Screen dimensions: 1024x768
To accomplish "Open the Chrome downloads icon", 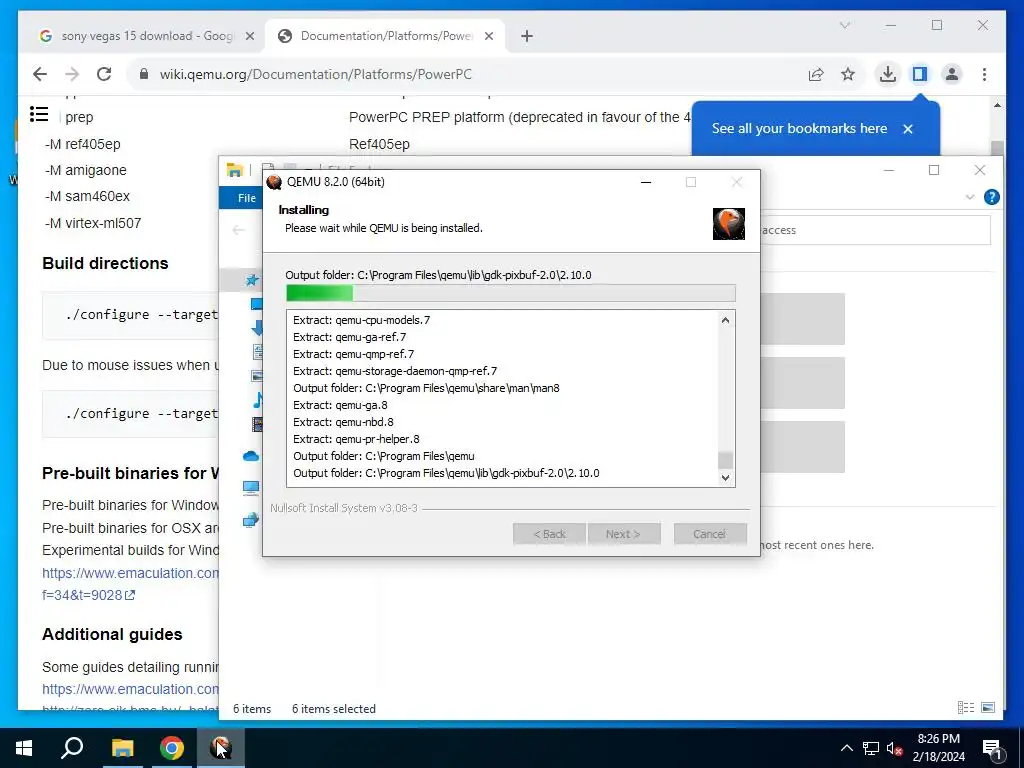I will point(888,74).
